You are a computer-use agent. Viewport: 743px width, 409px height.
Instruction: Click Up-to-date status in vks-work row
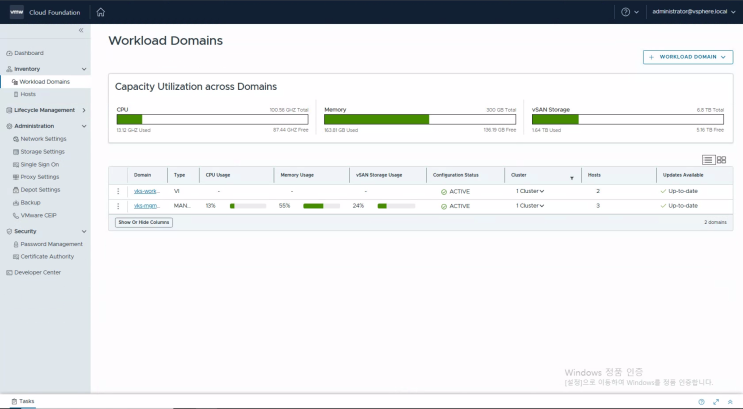679,191
